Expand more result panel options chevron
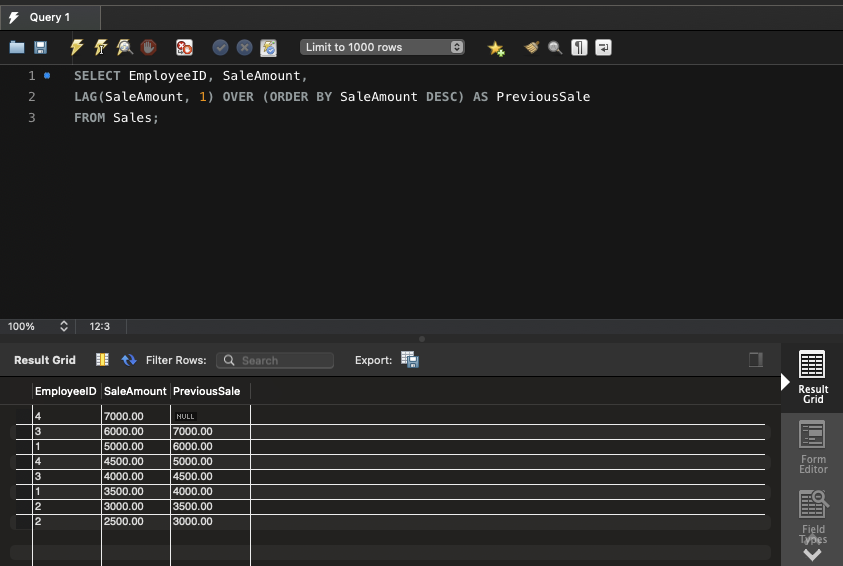This screenshot has height=566, width=843. point(812,553)
